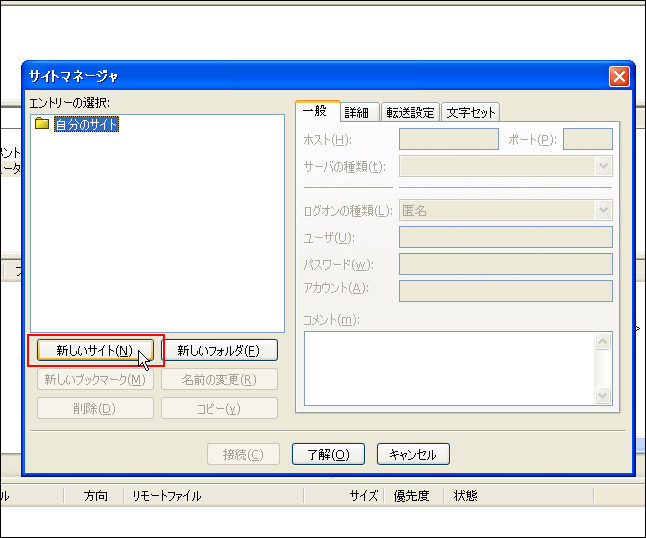The height and width of the screenshot is (538, 646).
Task: Focus the ポート input field
Action: coord(587,139)
